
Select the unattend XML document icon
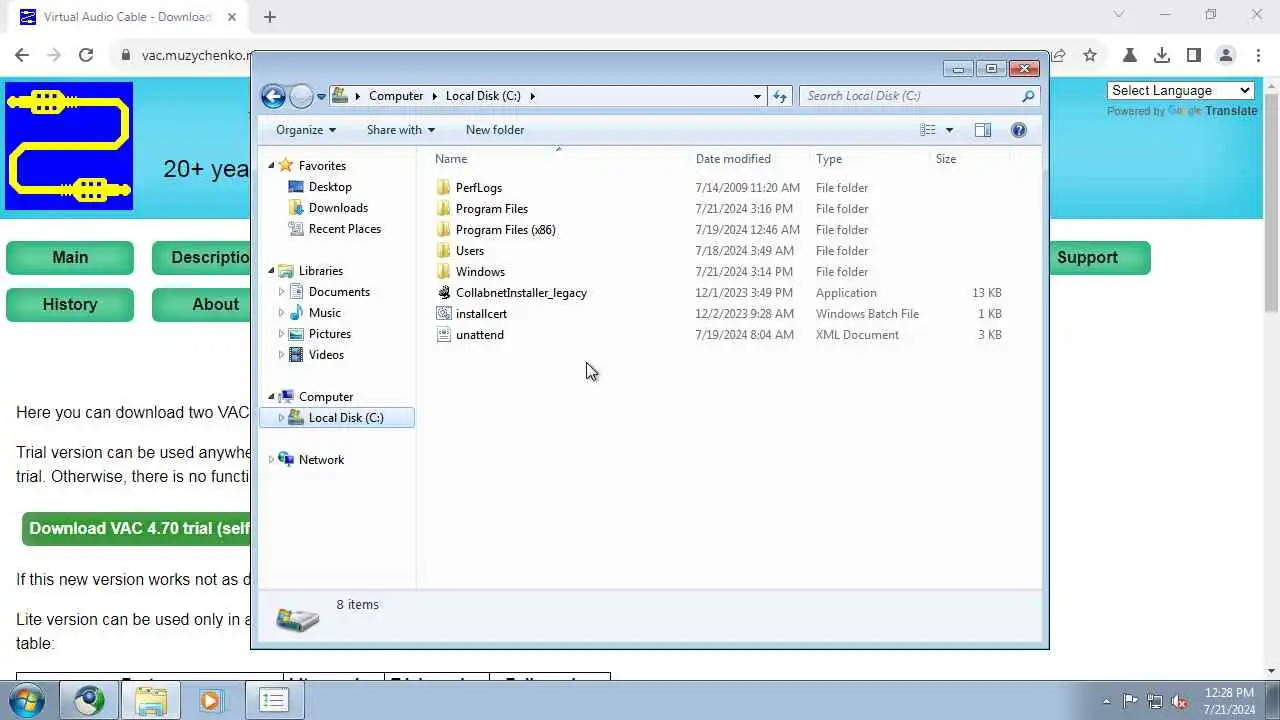click(444, 335)
